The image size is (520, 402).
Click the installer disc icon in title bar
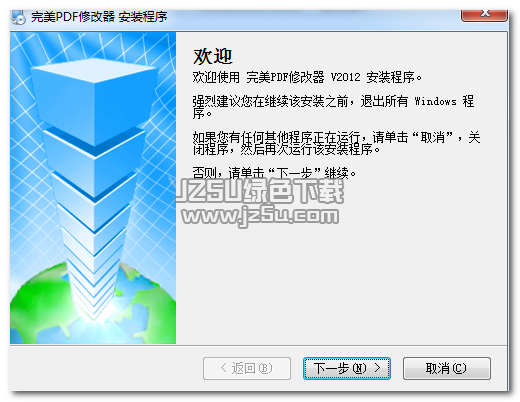[19, 17]
